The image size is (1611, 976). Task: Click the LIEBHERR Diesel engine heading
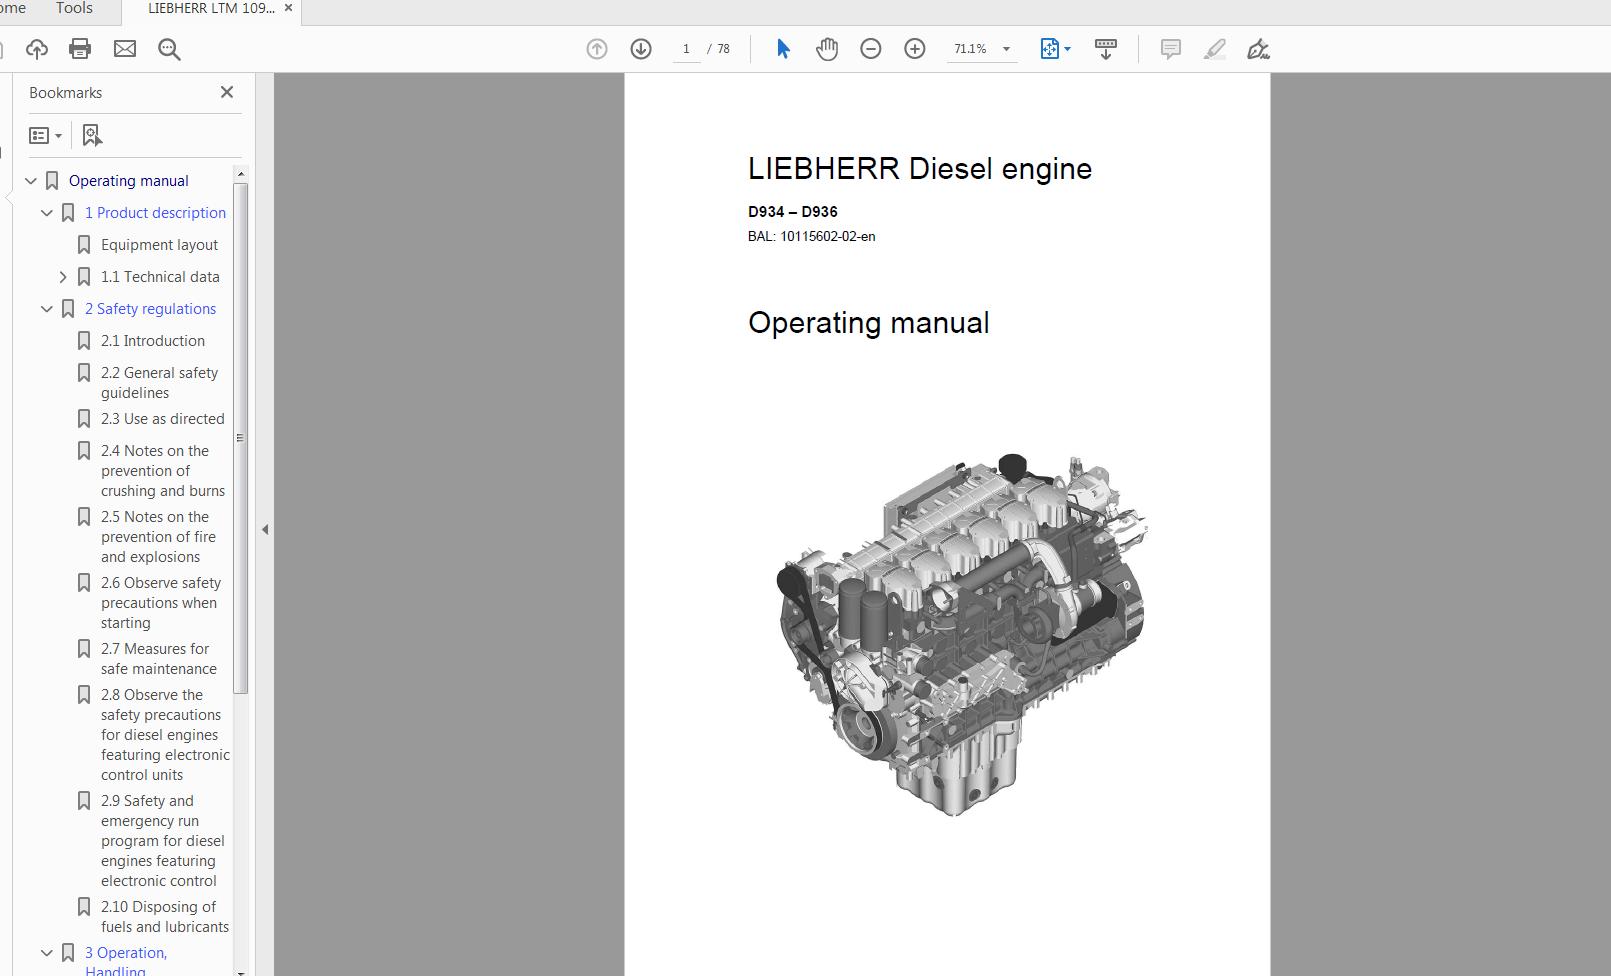920,169
